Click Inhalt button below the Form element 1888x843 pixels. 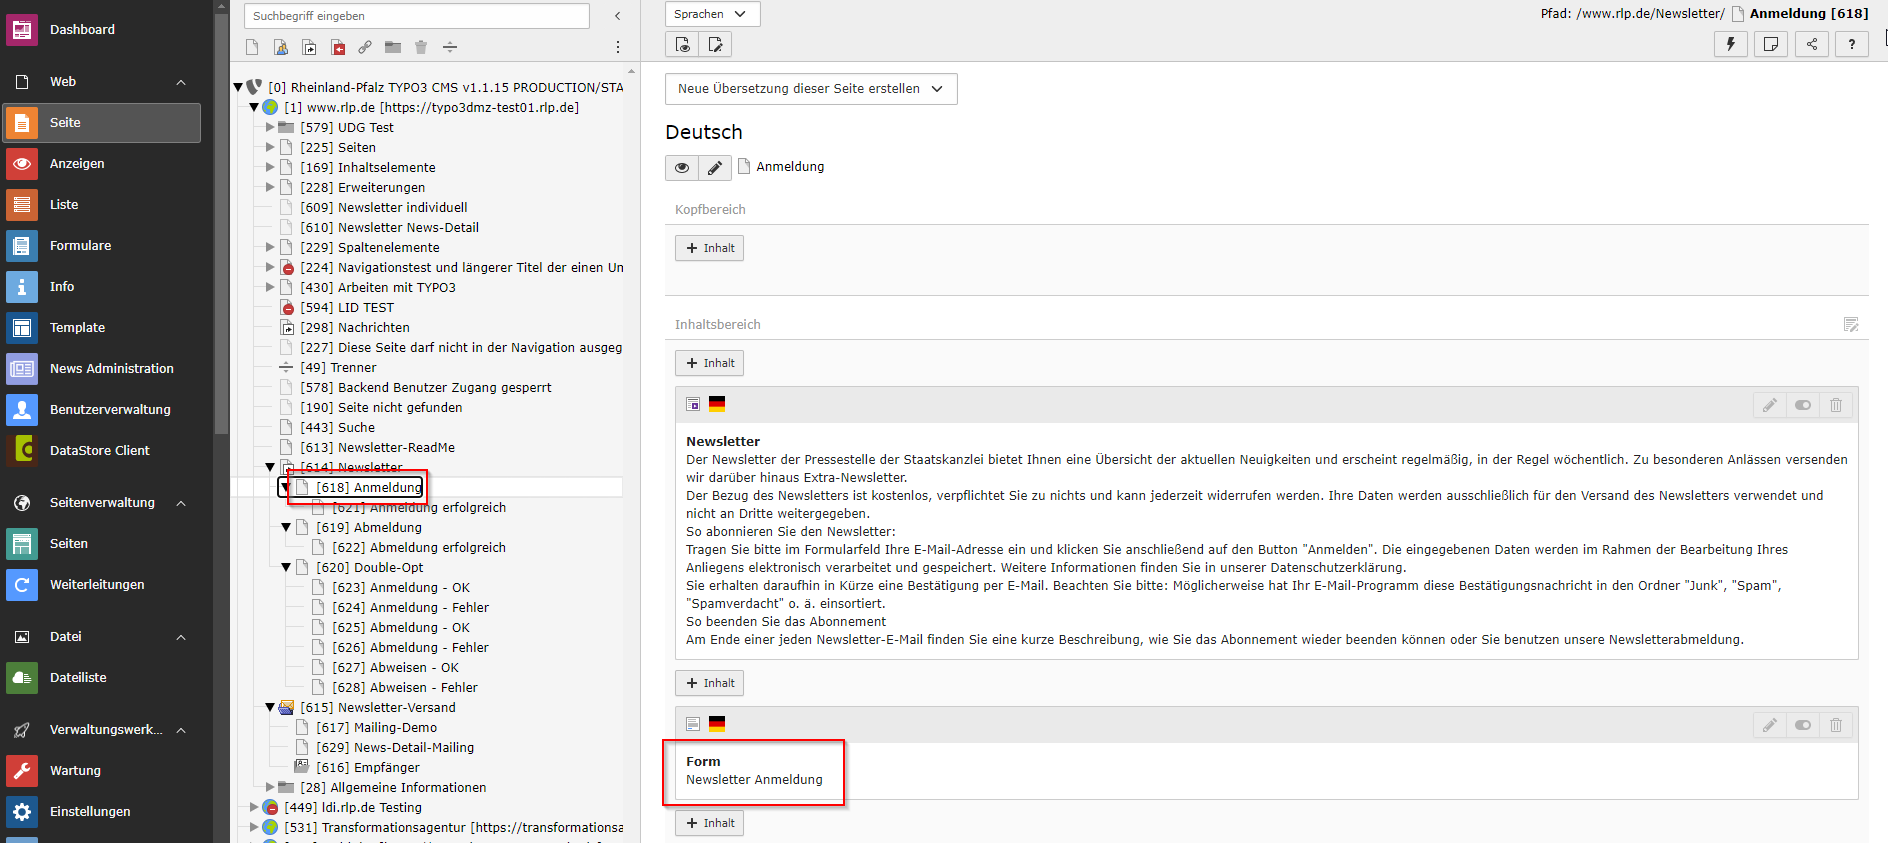709,823
